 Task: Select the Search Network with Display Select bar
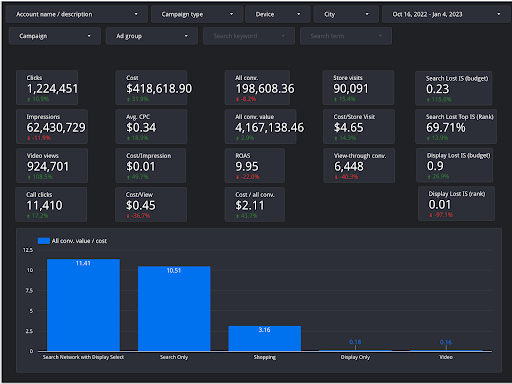[83, 305]
